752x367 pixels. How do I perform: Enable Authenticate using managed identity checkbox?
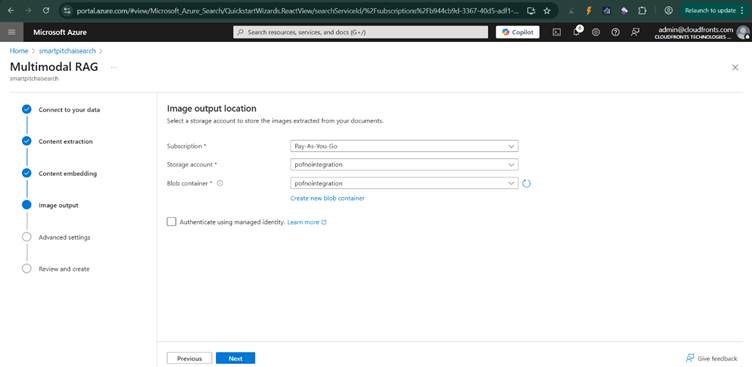pos(172,222)
